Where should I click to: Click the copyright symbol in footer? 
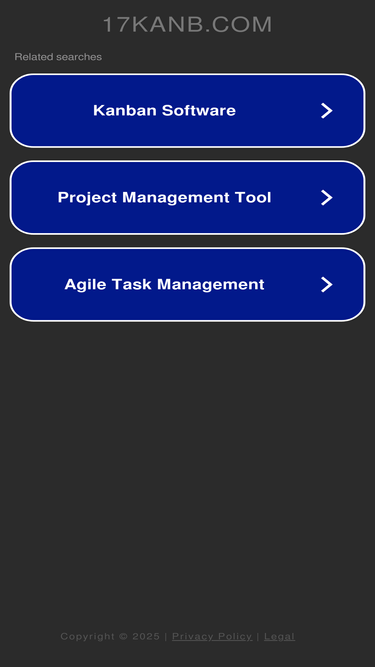tap(123, 636)
